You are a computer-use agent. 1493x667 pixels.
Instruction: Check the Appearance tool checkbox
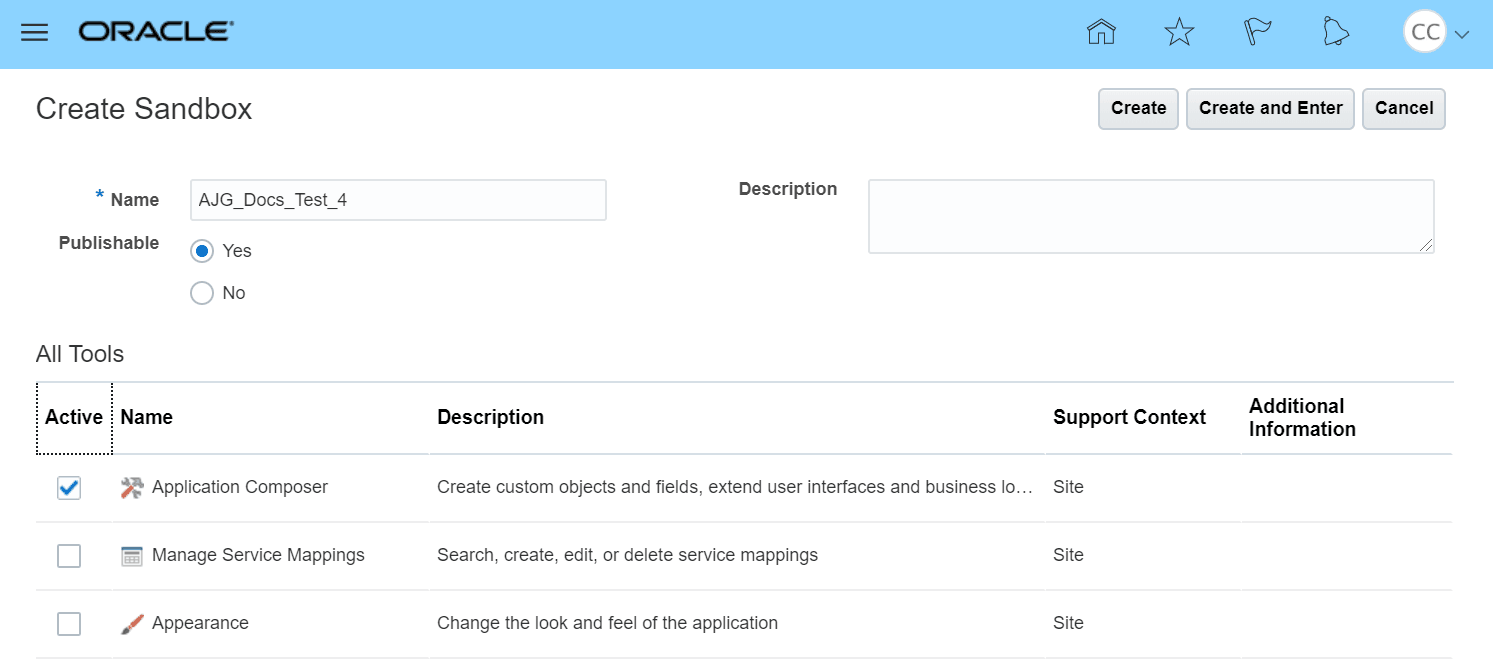click(69, 623)
